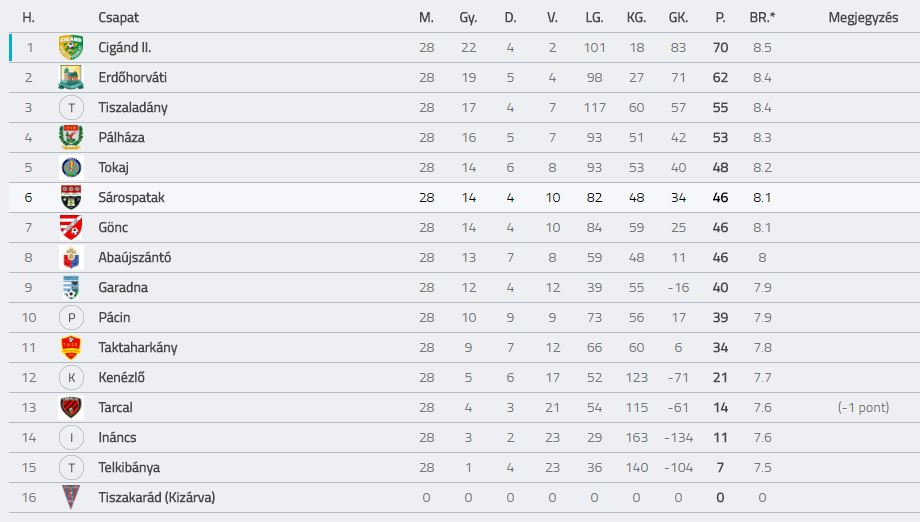
Task: Click the Megjegyzés column header
Action: 863,18
